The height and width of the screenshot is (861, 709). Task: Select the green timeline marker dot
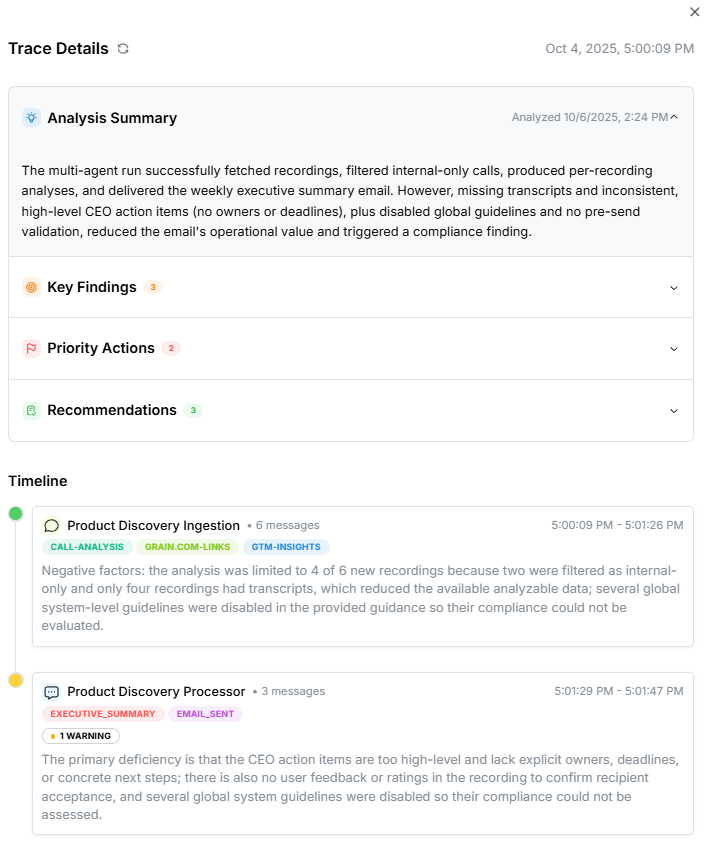15,514
